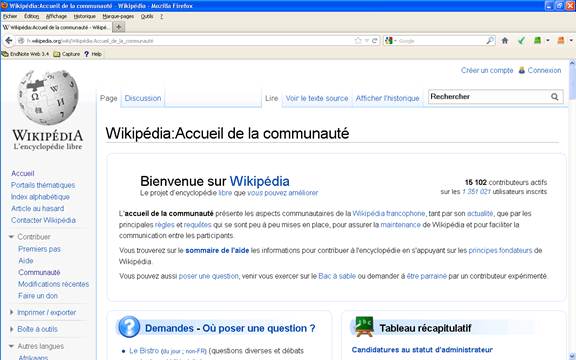Expand the Imprimer / exporter section

click(x=11, y=312)
